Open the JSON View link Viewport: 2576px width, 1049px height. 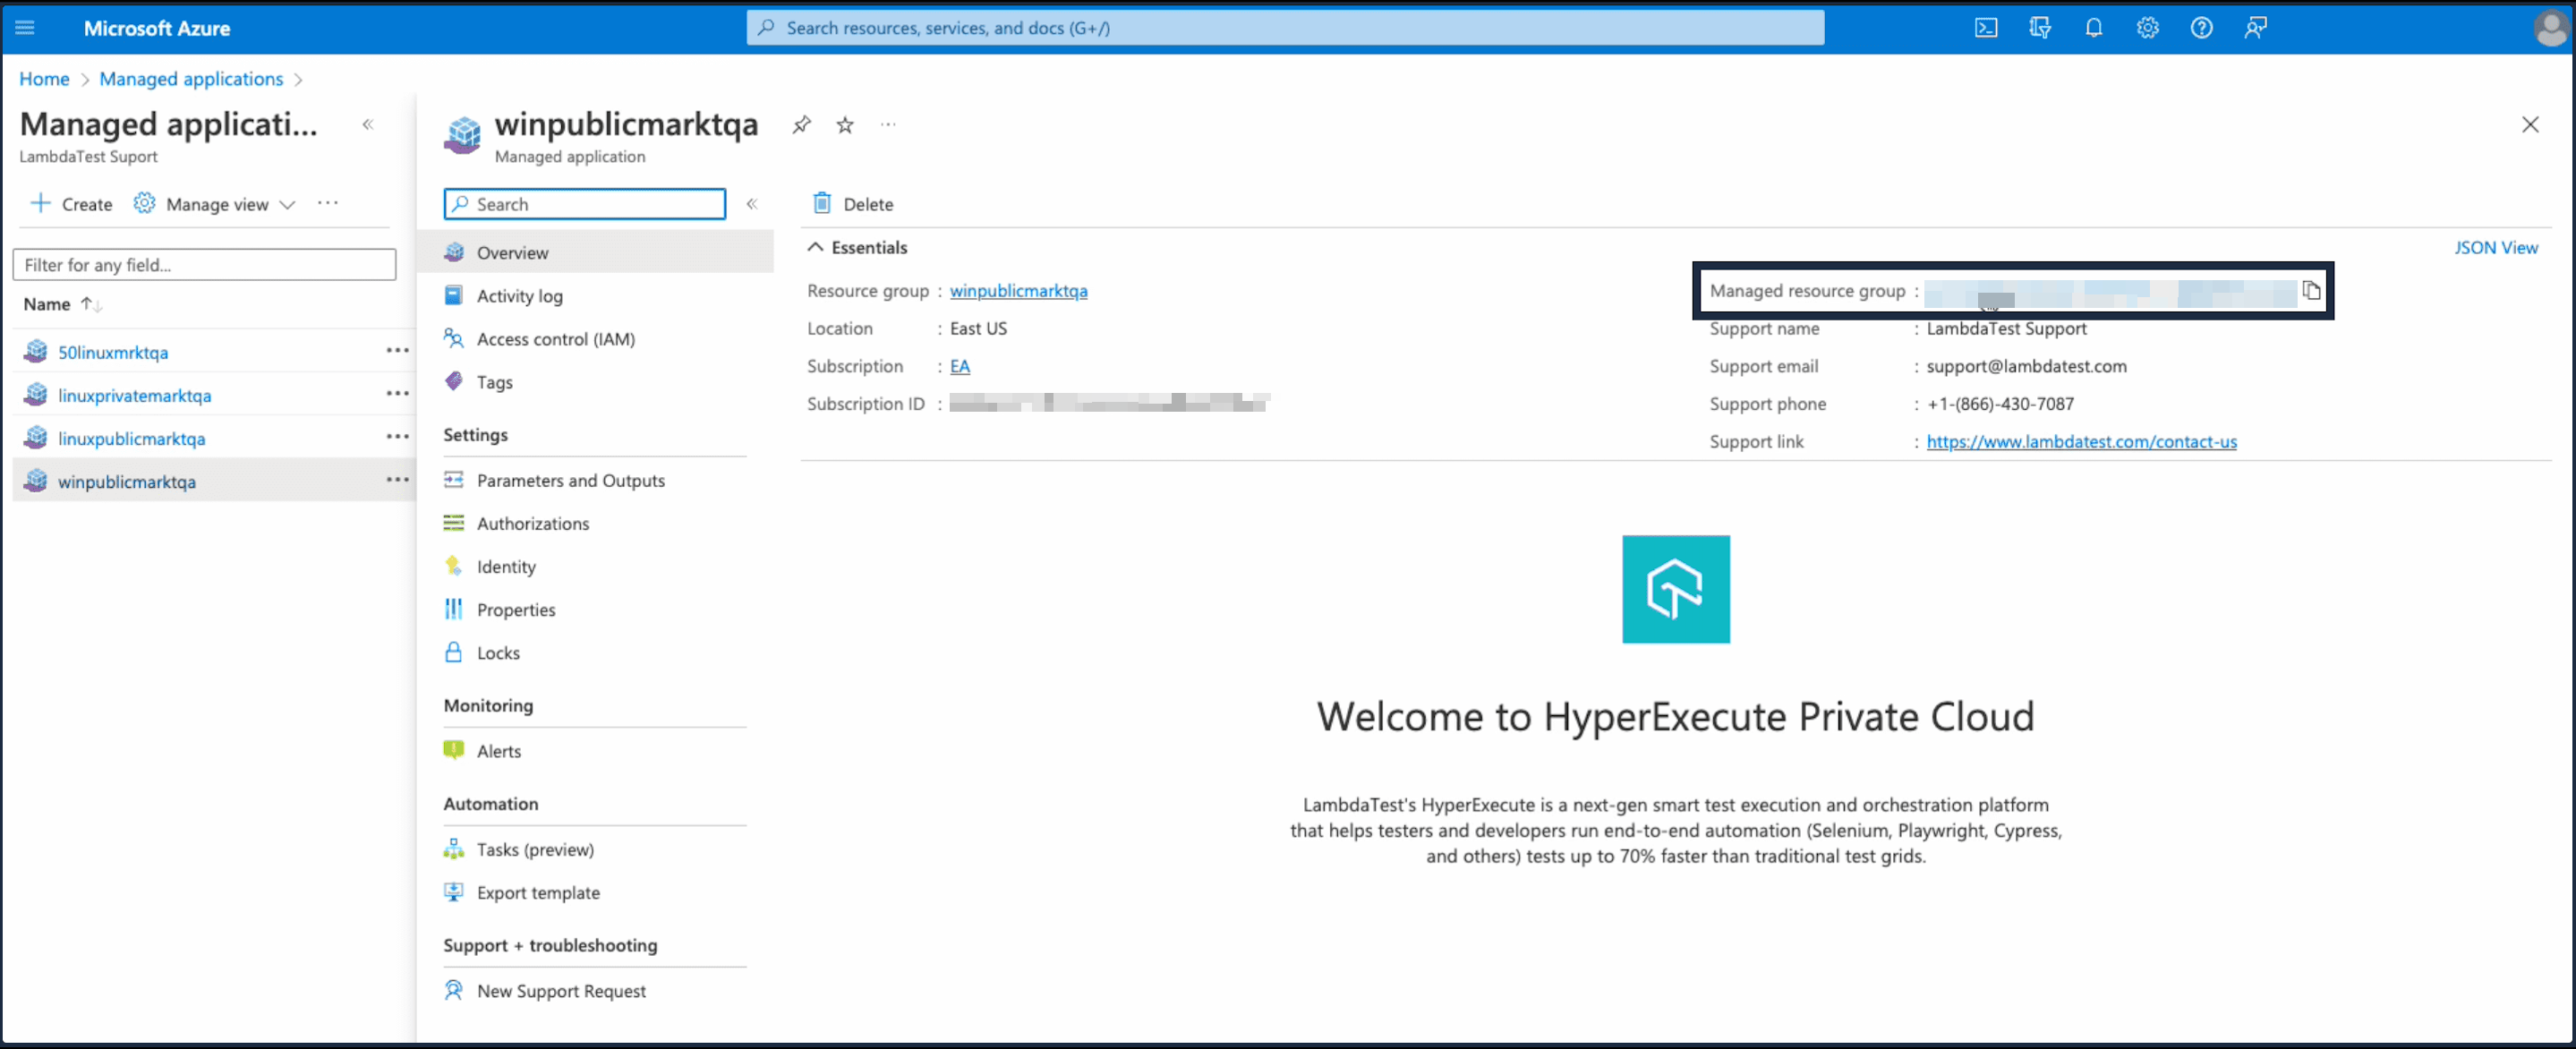coord(2495,247)
